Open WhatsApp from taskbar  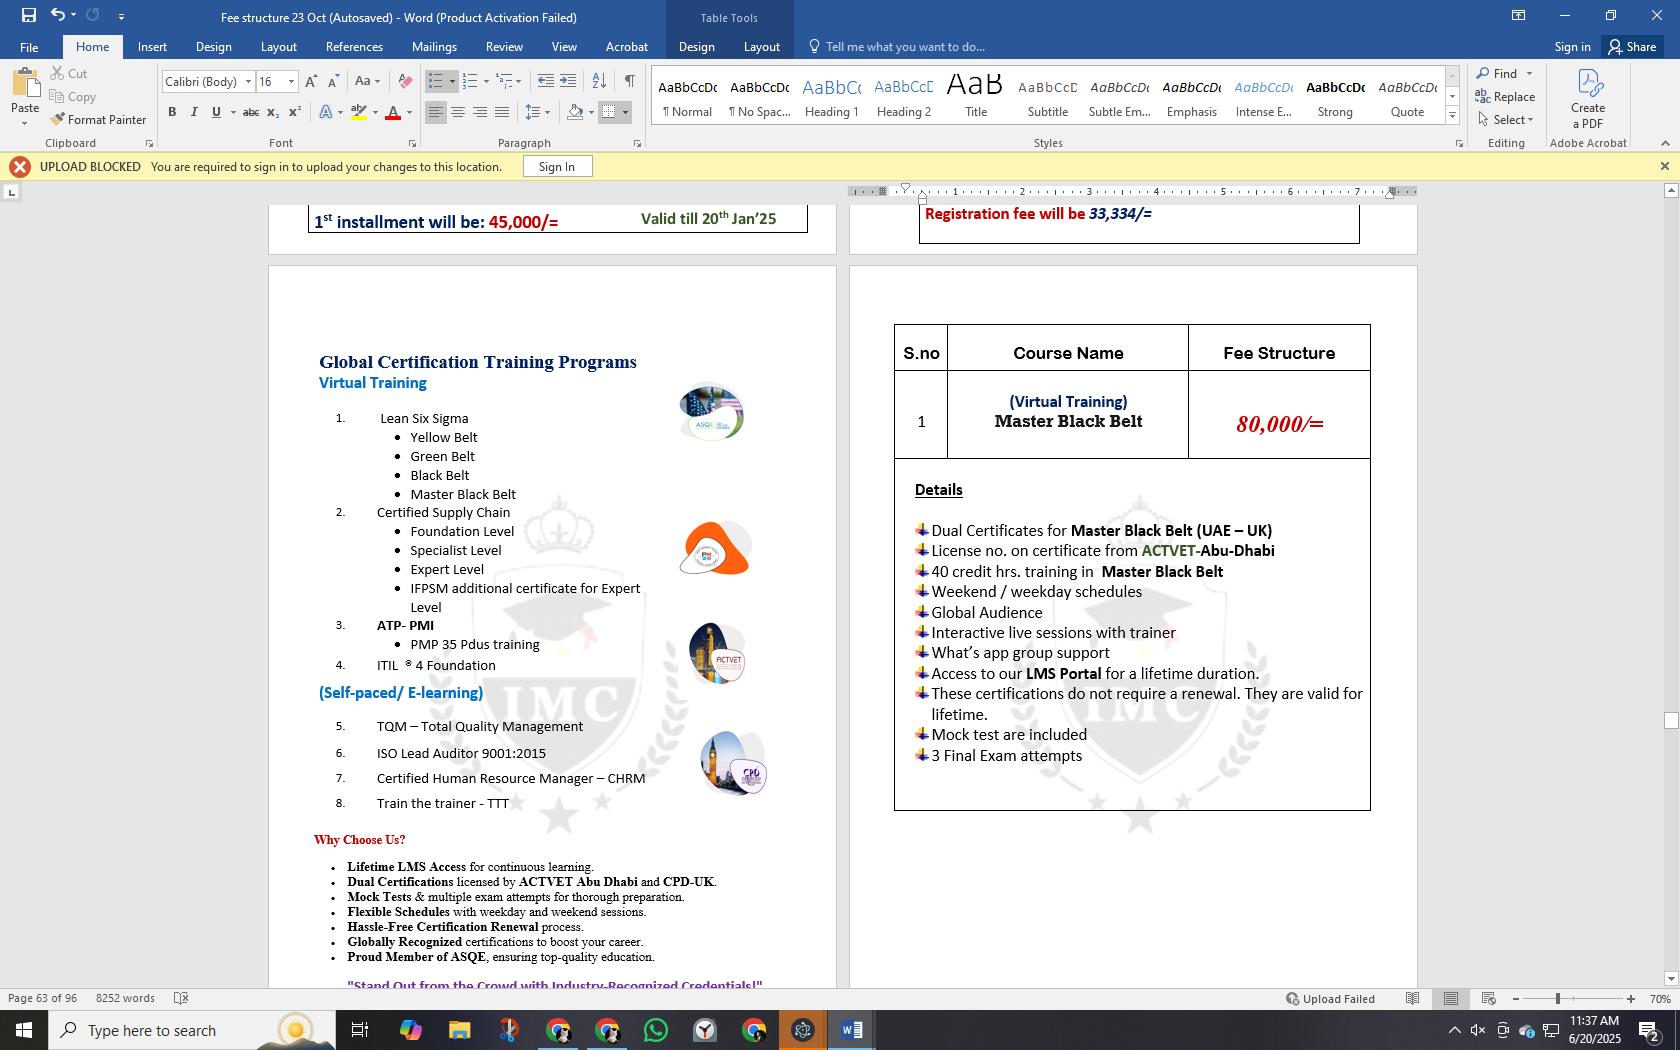click(x=656, y=1030)
